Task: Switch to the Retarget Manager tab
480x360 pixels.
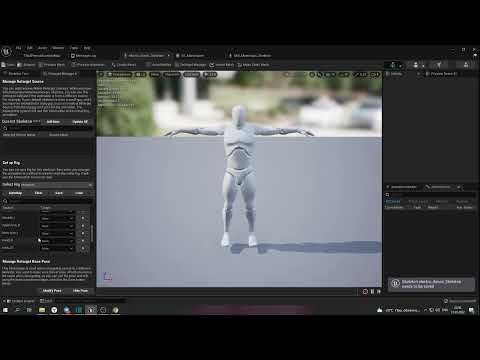Action: [x=61, y=74]
